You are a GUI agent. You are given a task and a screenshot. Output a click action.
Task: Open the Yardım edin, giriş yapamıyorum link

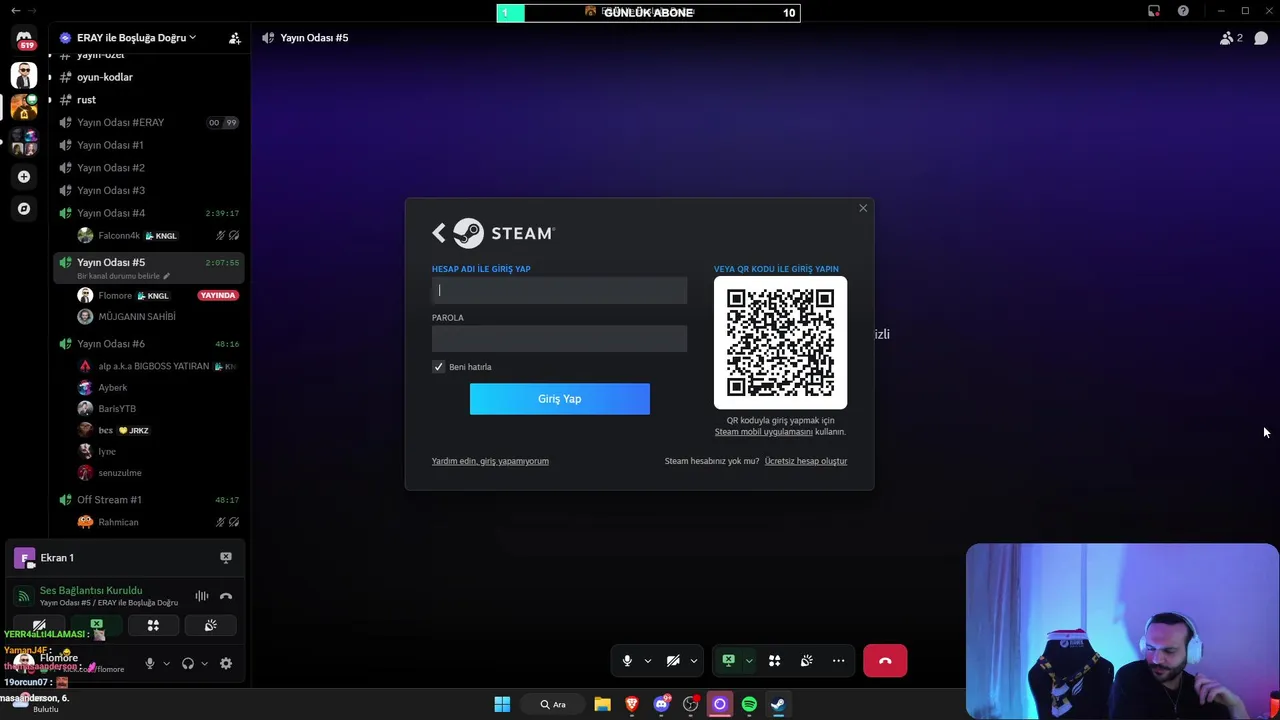tap(490, 461)
